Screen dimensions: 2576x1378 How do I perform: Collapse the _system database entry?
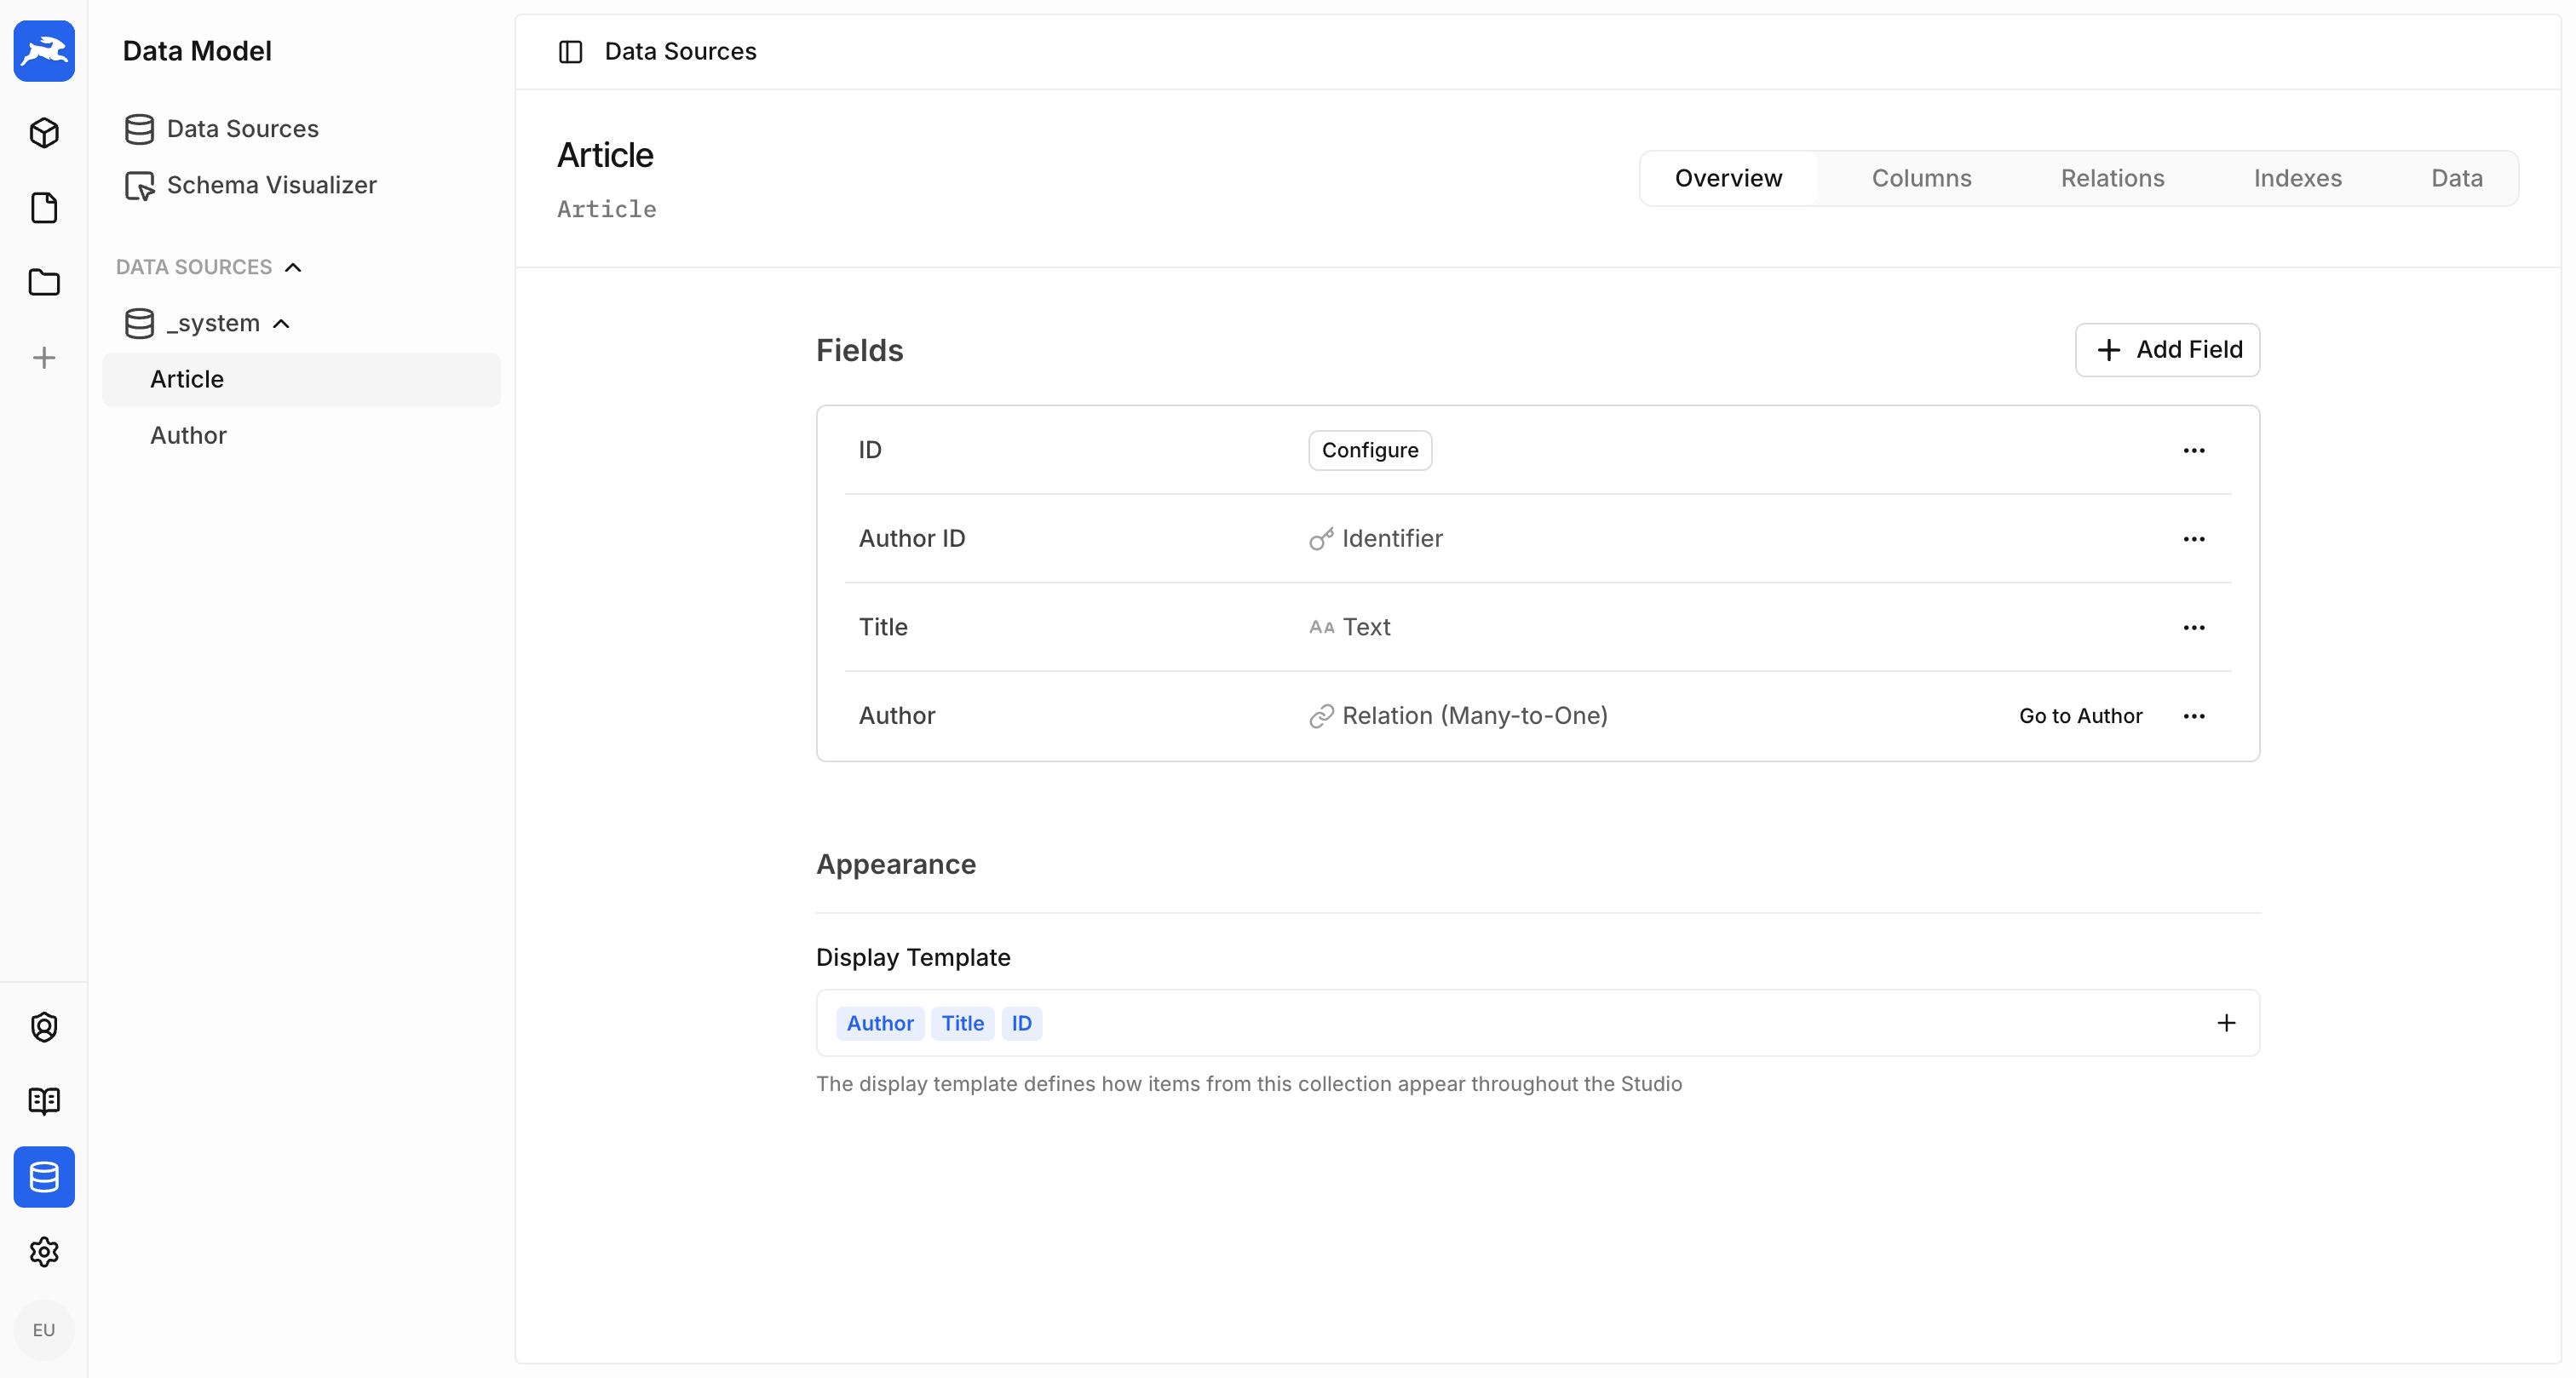pyautogui.click(x=283, y=323)
